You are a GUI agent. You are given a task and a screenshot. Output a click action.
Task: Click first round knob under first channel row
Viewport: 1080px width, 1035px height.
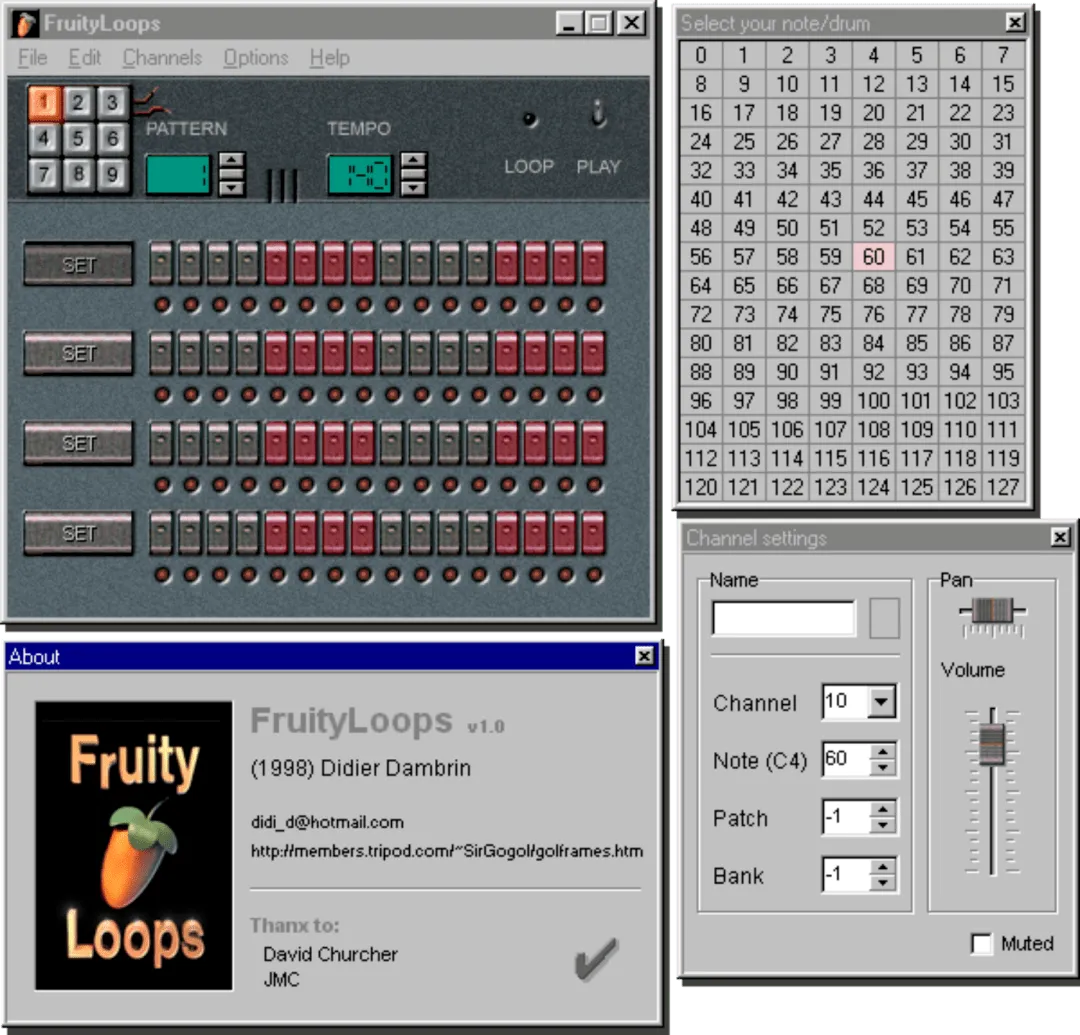coord(163,305)
